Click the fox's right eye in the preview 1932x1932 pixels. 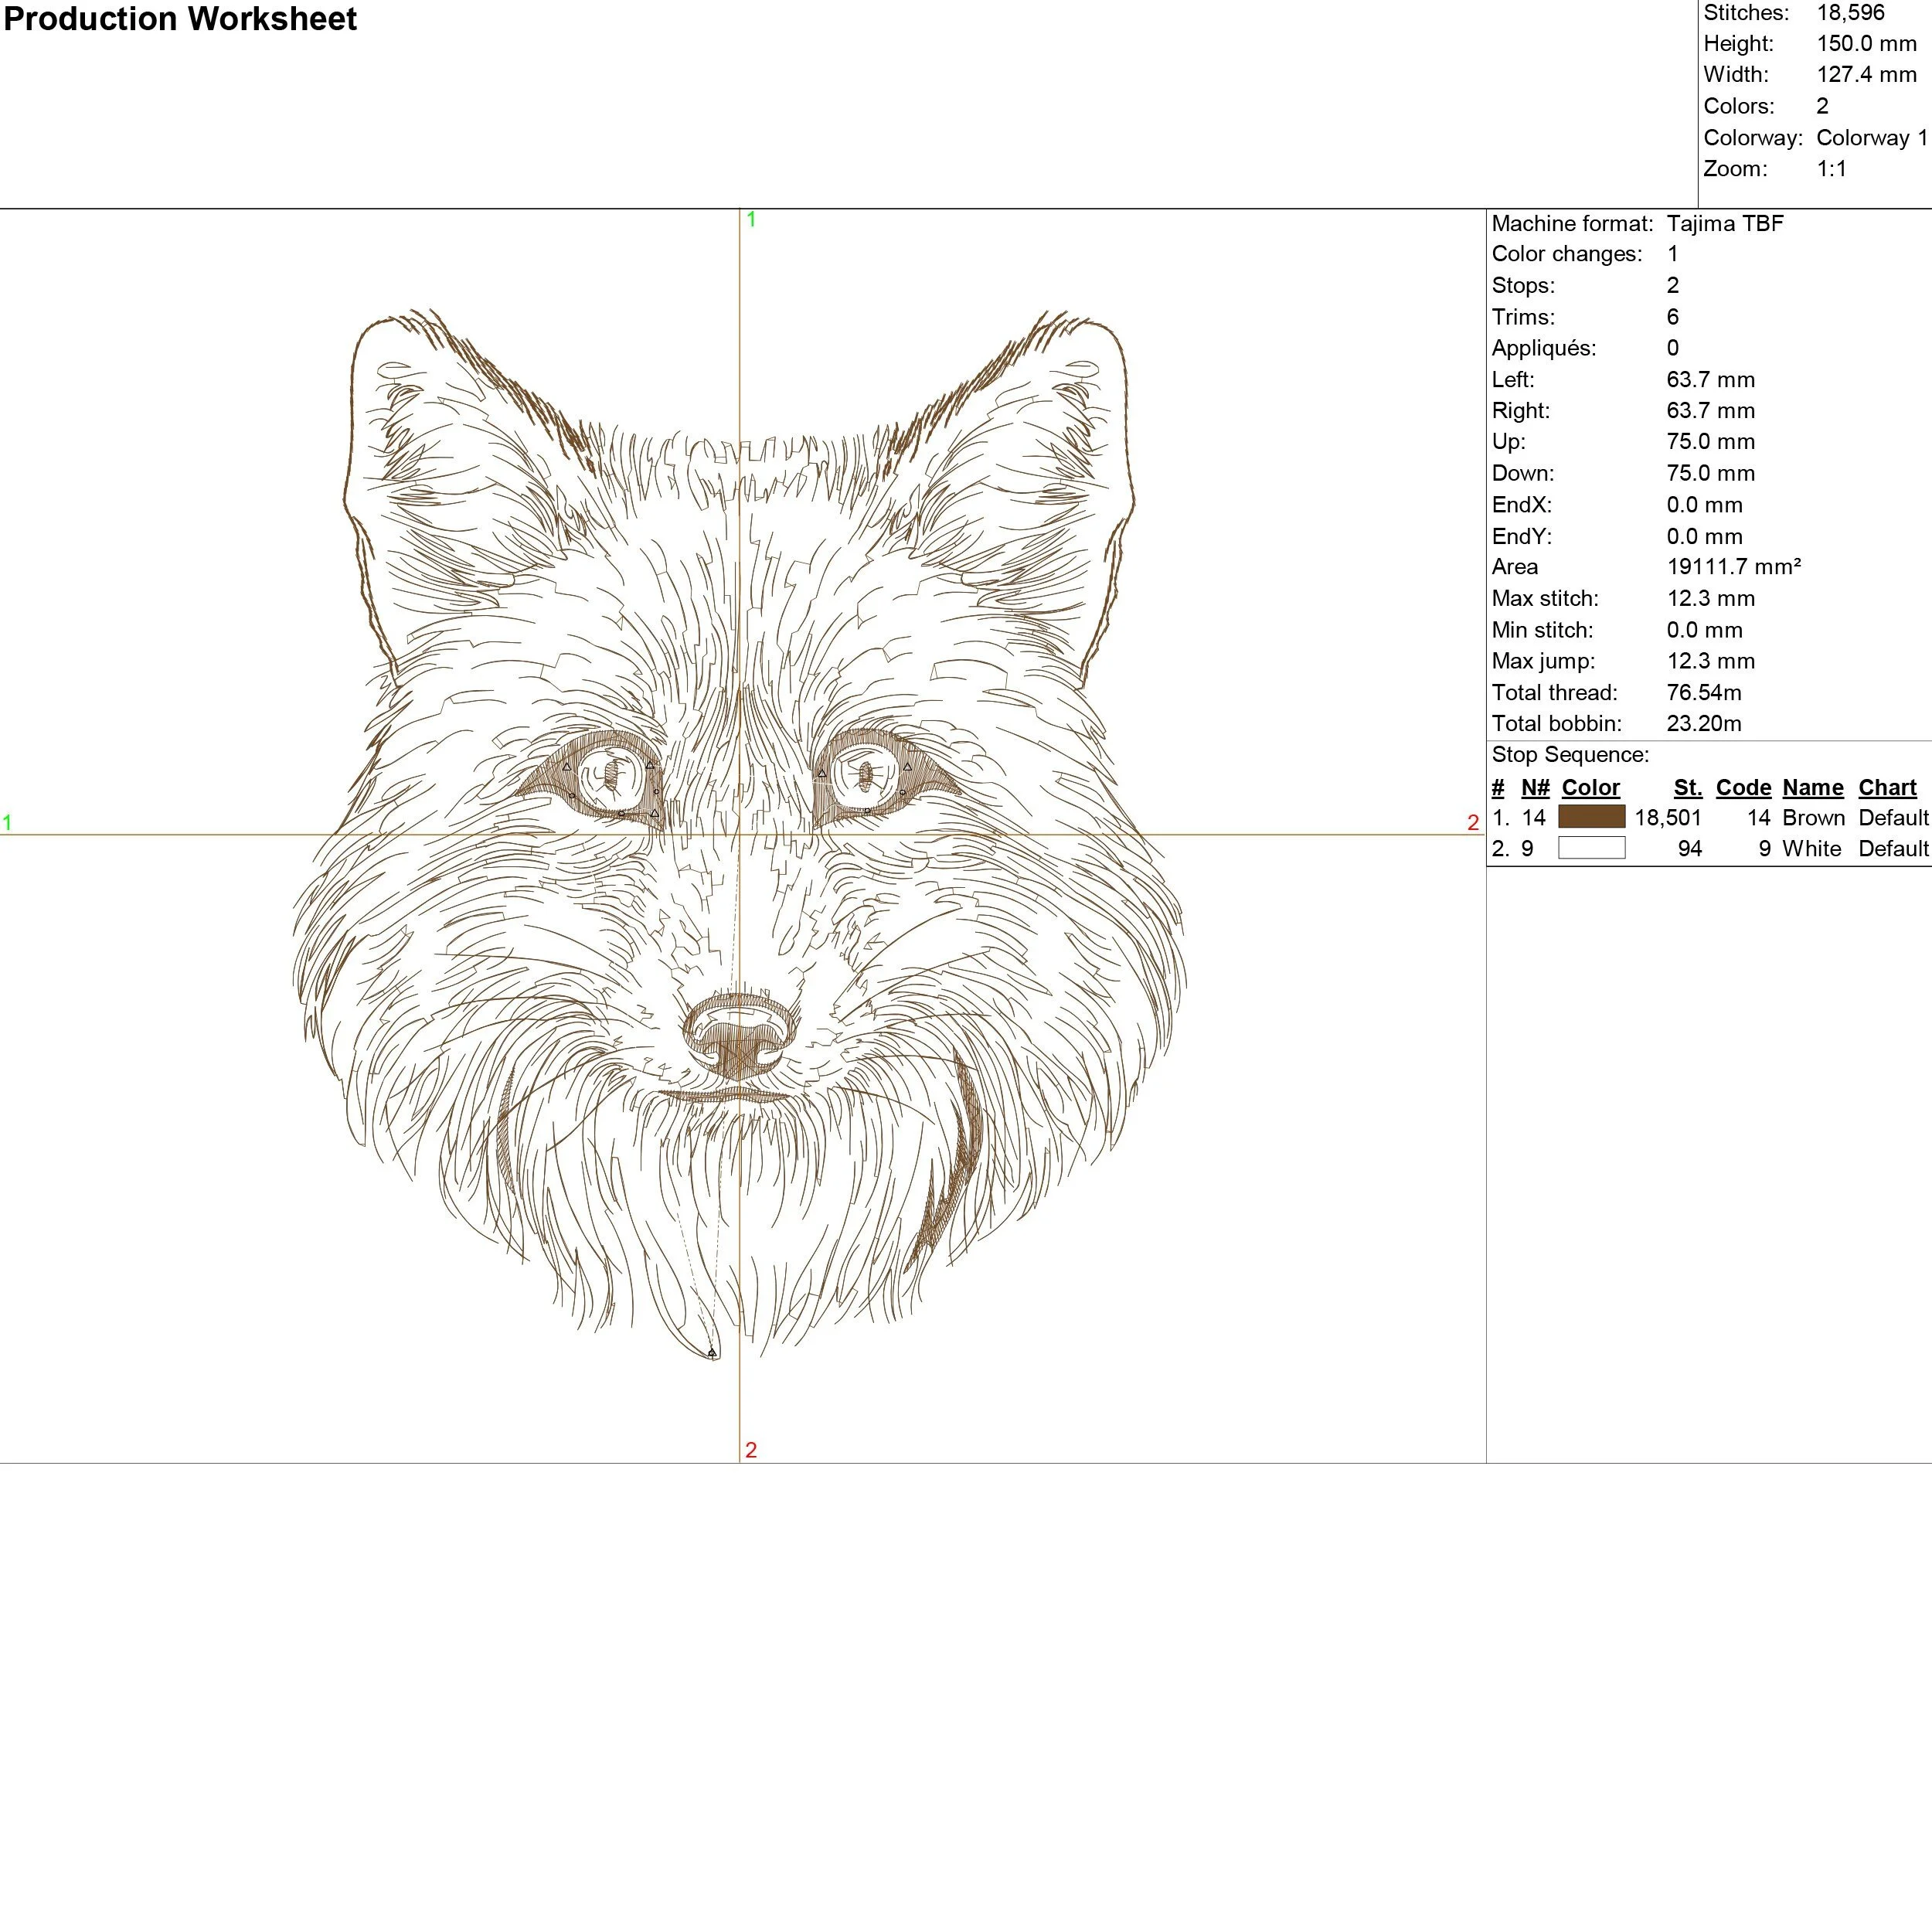click(866, 775)
